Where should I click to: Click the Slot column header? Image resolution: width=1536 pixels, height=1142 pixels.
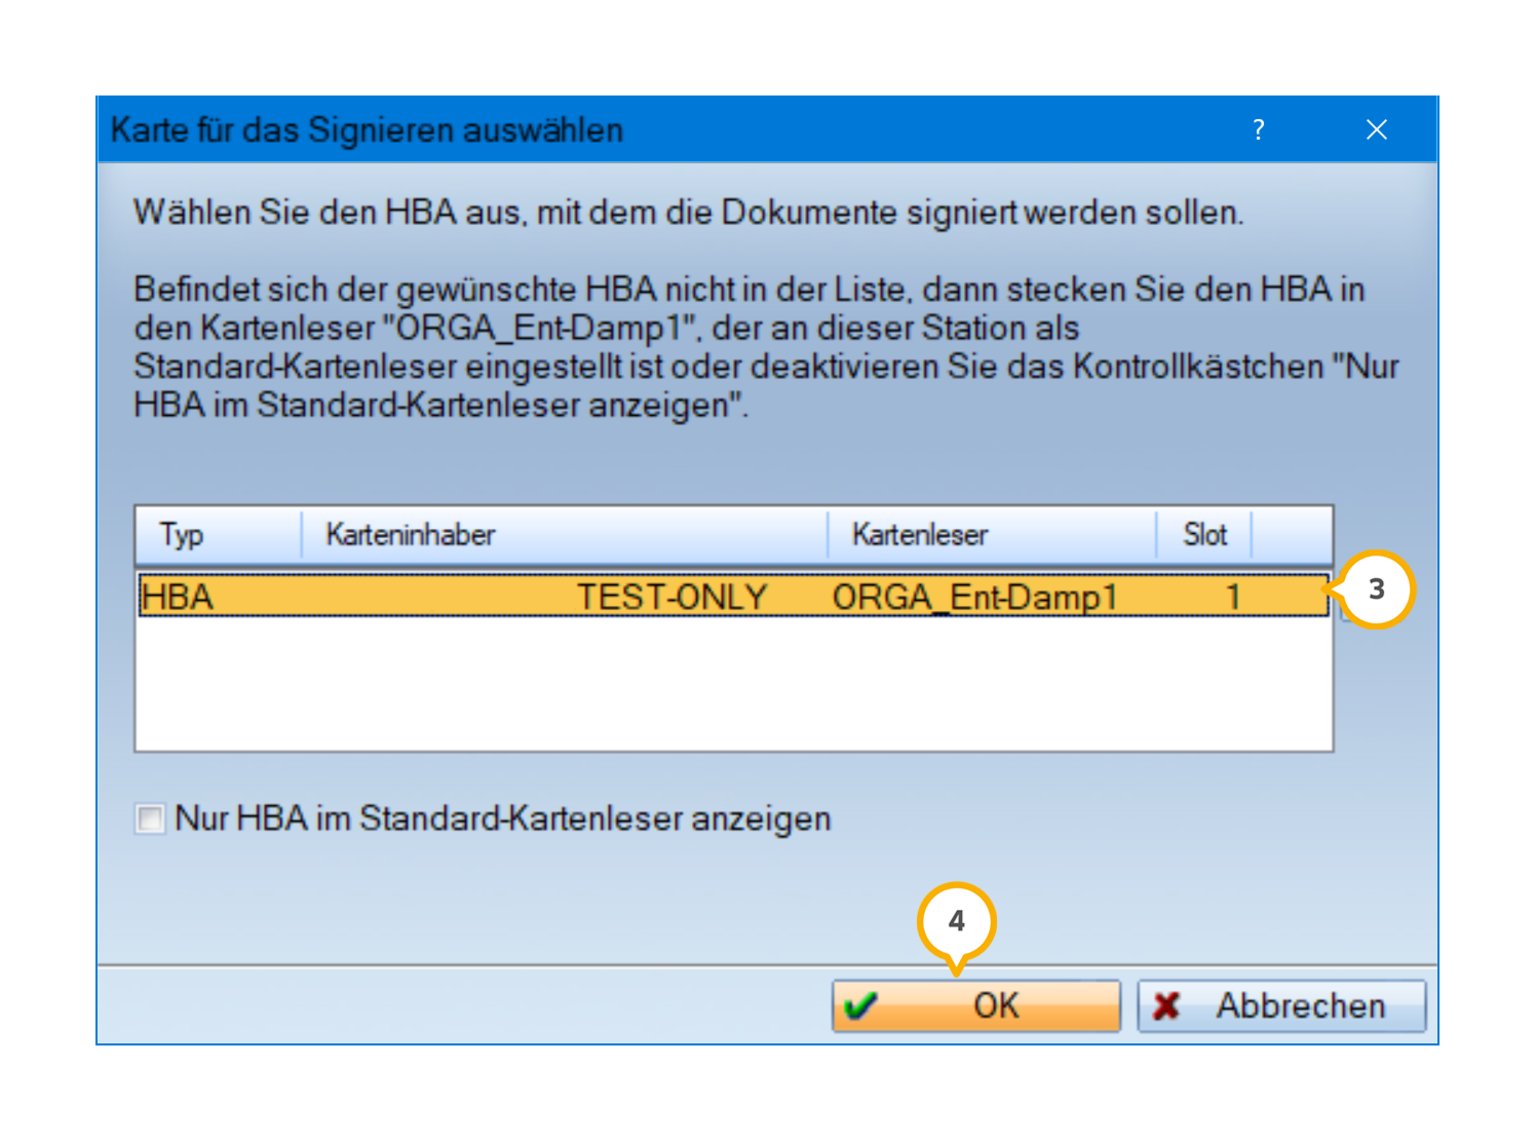pyautogui.click(x=1204, y=535)
